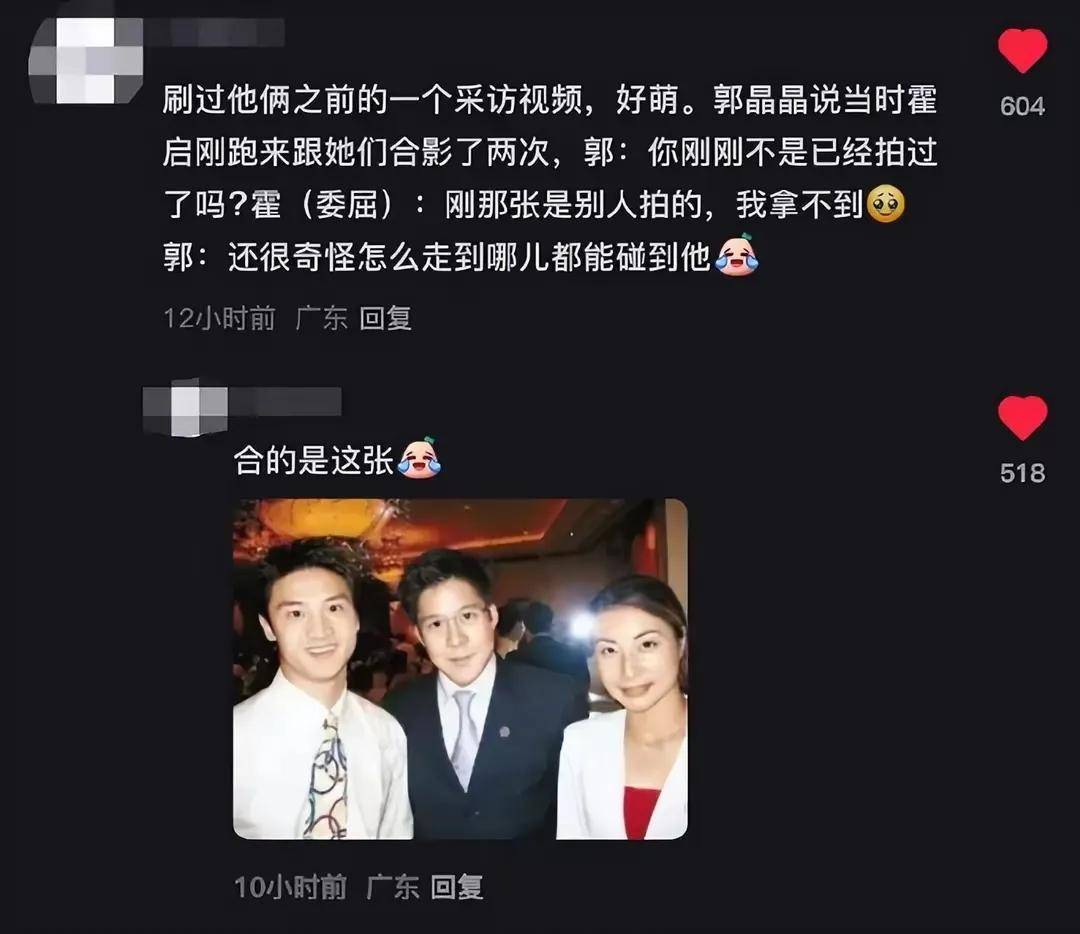Click the 604 like count number
This screenshot has height=934, width=1080.
pos(1022,106)
